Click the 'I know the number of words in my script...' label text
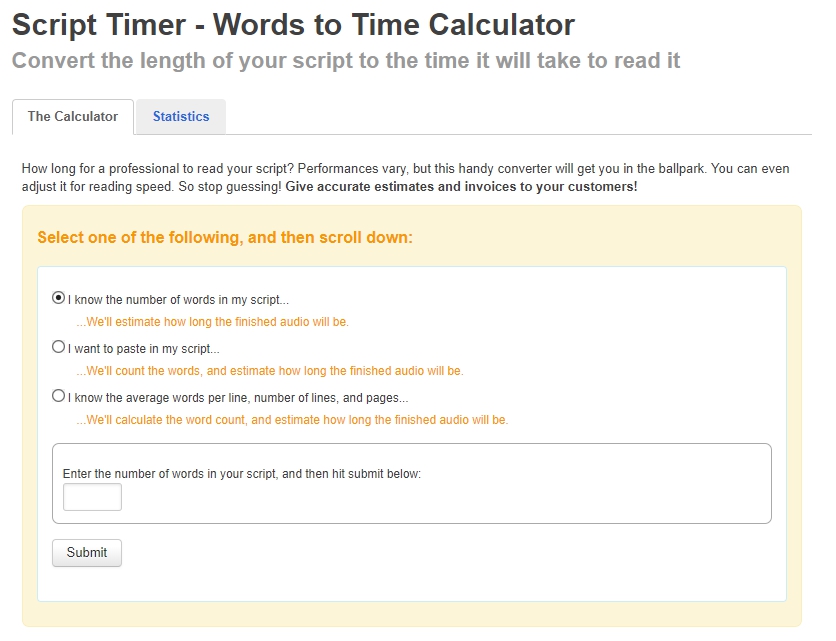This screenshot has height=641, width=836. [x=178, y=299]
